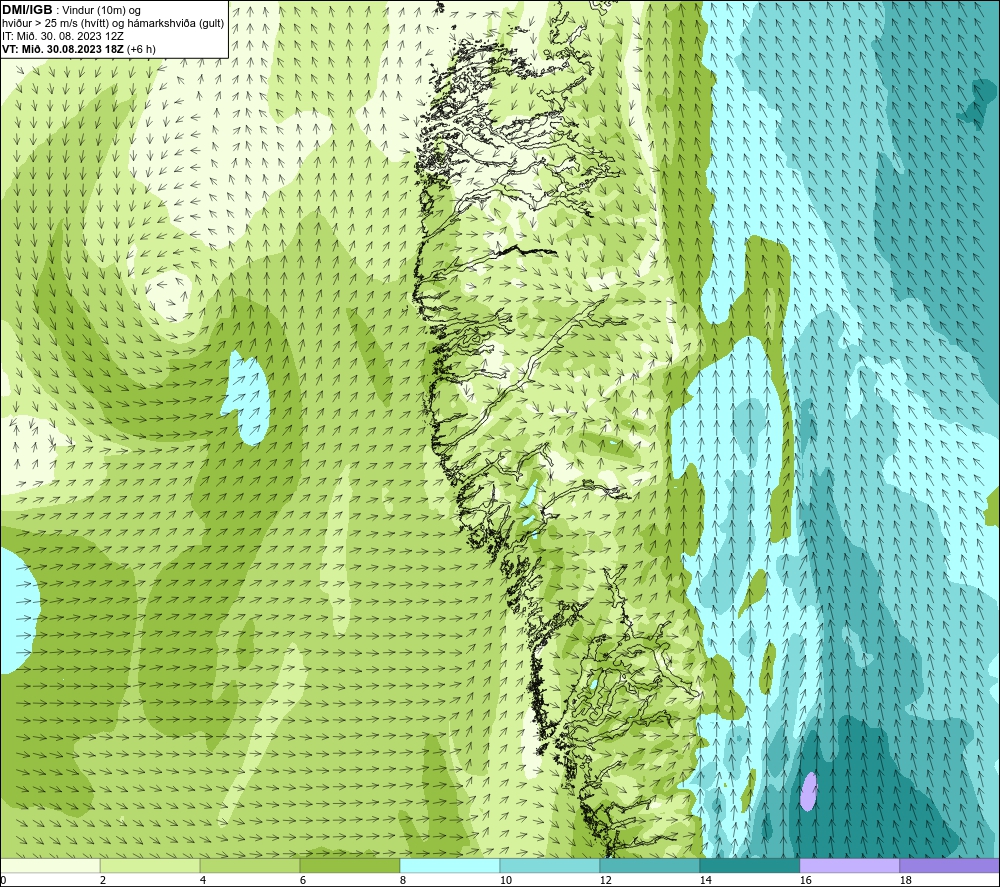Click the legend scale label "14"

705,881
